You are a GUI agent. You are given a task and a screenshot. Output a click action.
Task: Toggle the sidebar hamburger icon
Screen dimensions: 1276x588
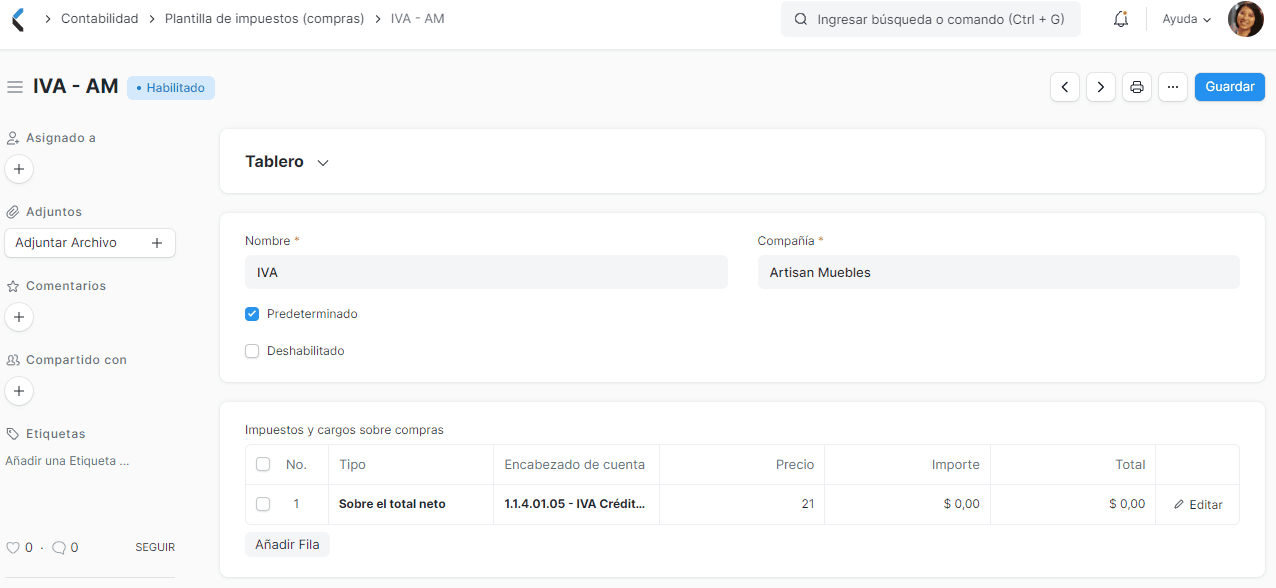click(15, 87)
